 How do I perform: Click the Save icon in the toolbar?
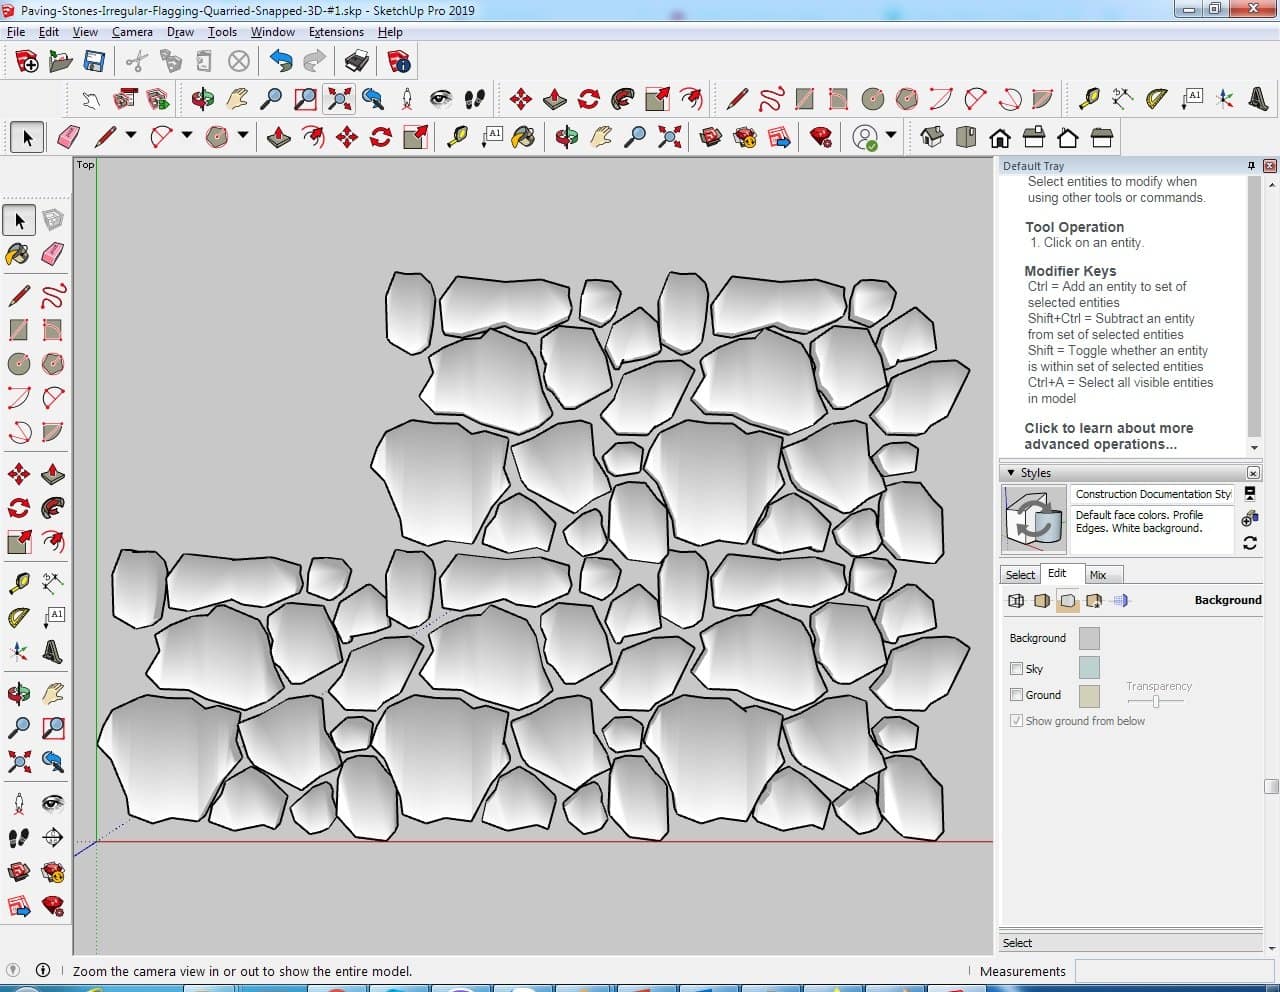pos(94,62)
